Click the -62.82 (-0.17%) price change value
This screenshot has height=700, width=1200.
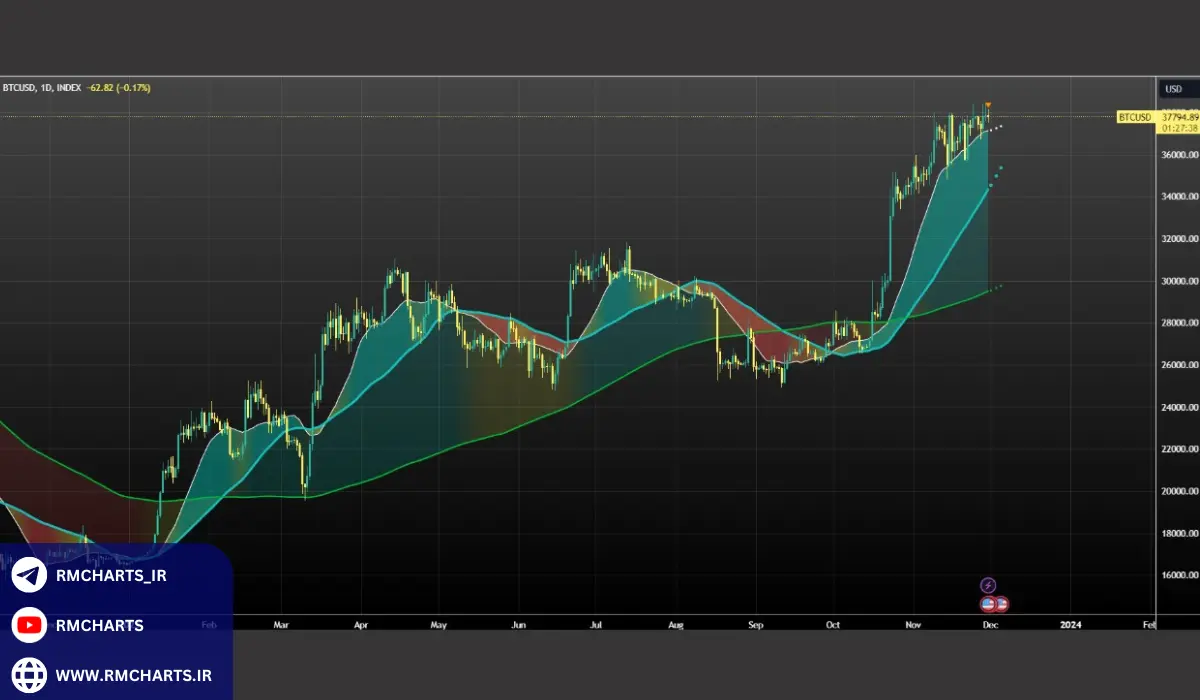119,88
